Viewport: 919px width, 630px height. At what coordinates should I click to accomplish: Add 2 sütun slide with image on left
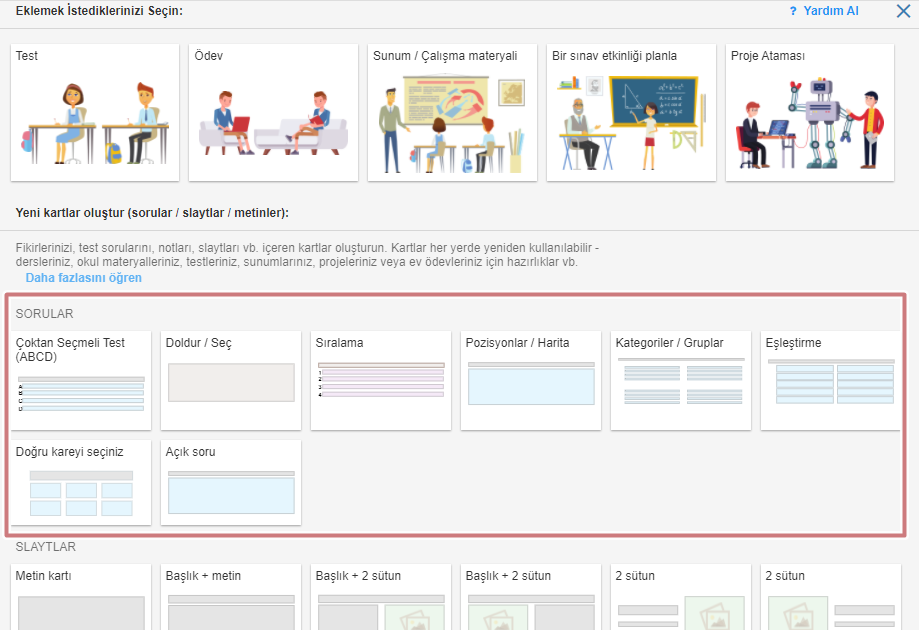(x=830, y=597)
